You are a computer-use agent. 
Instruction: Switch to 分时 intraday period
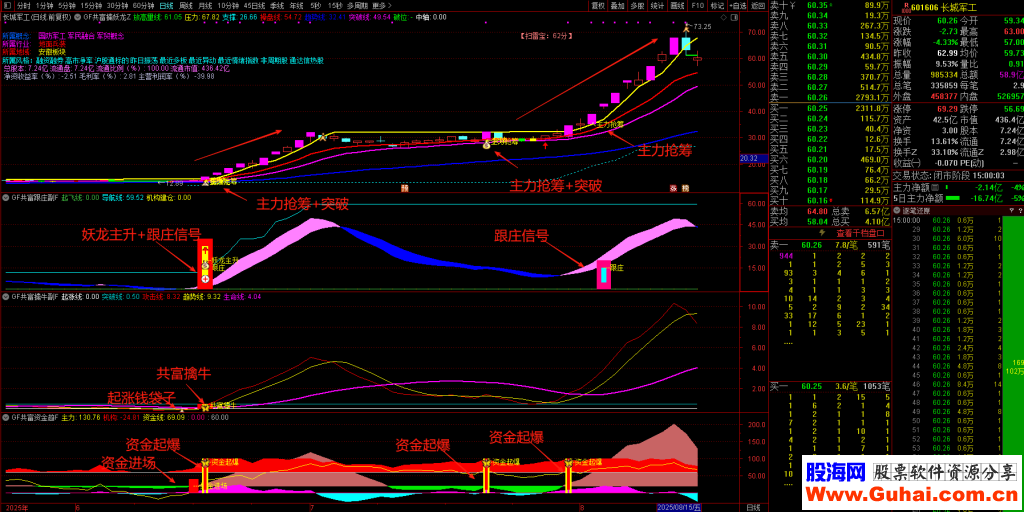click(24, 5)
